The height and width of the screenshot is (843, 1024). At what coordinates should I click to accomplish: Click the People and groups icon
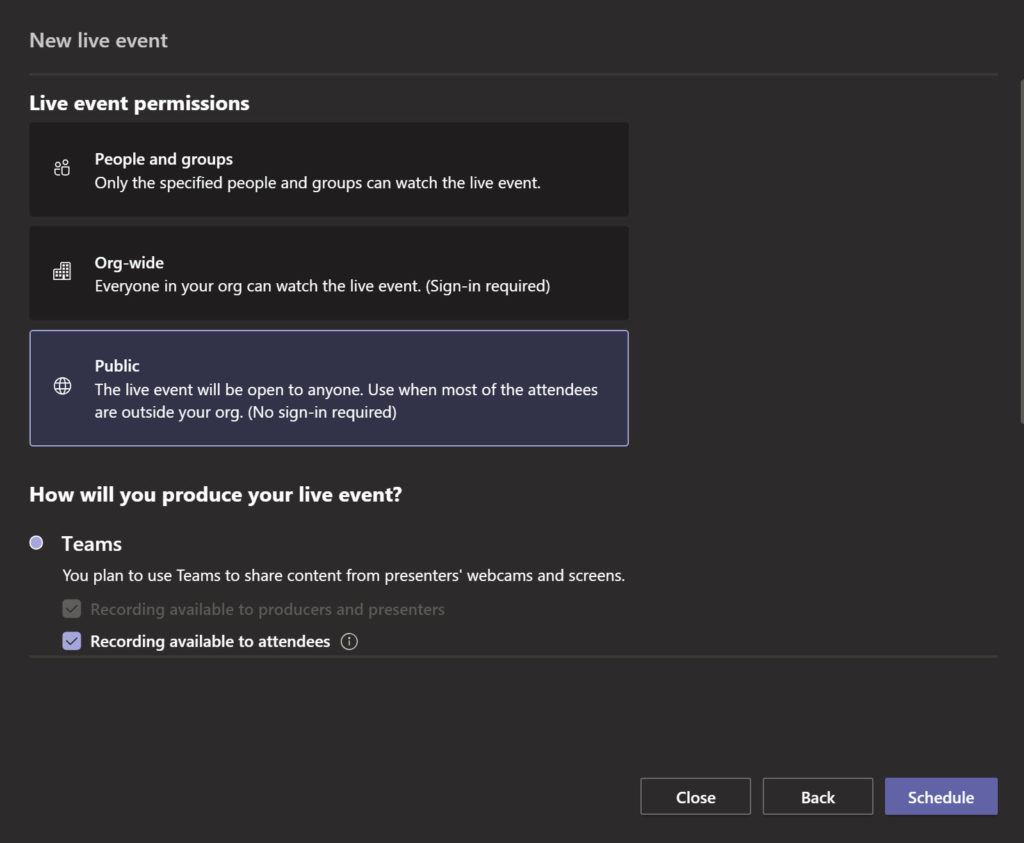tap(61, 169)
